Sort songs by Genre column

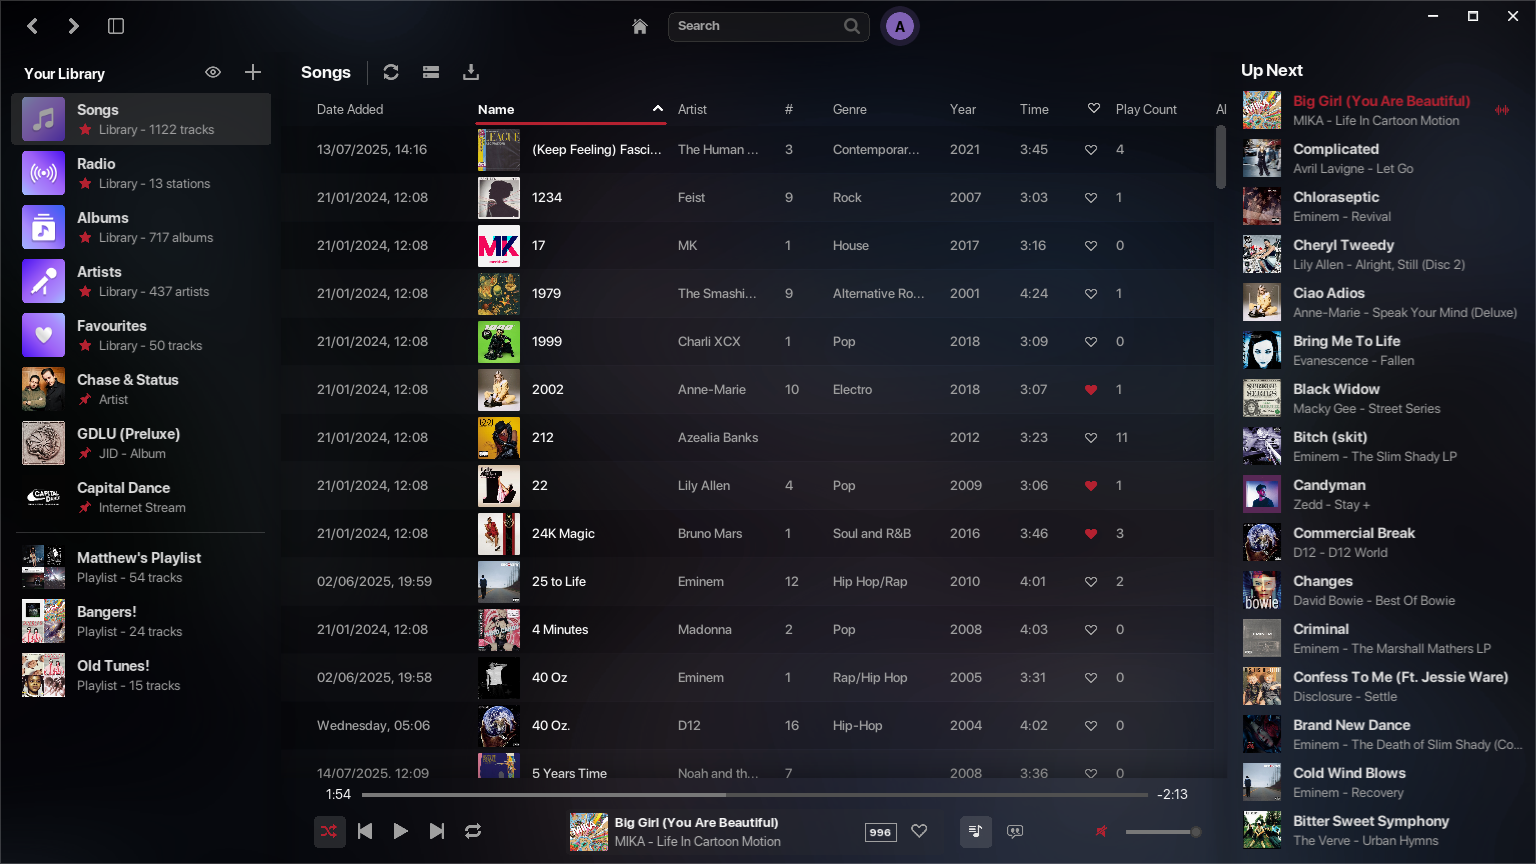click(x=850, y=109)
